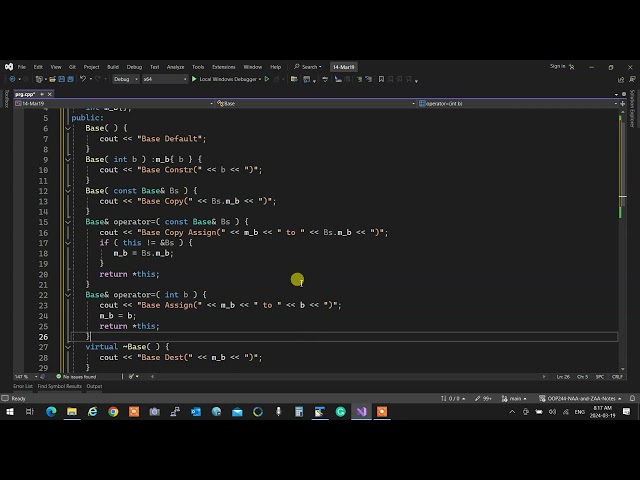Save the current file
This screenshot has width=640, height=480.
pos(62,79)
